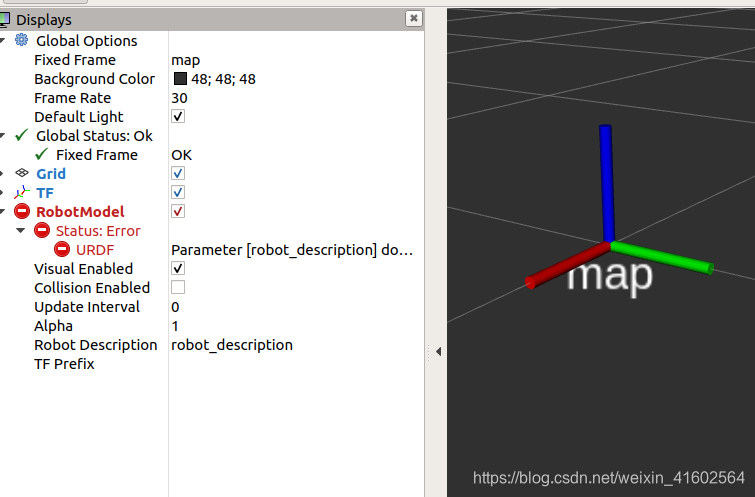Select the RobotModel display label
This screenshot has height=497, width=755.
click(x=80, y=211)
